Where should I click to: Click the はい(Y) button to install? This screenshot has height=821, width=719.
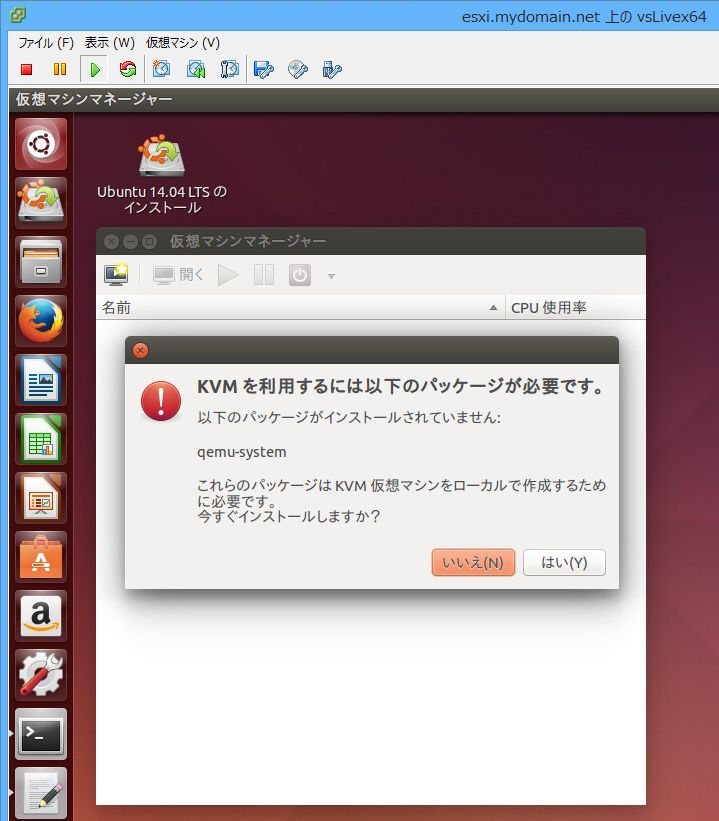tap(564, 562)
